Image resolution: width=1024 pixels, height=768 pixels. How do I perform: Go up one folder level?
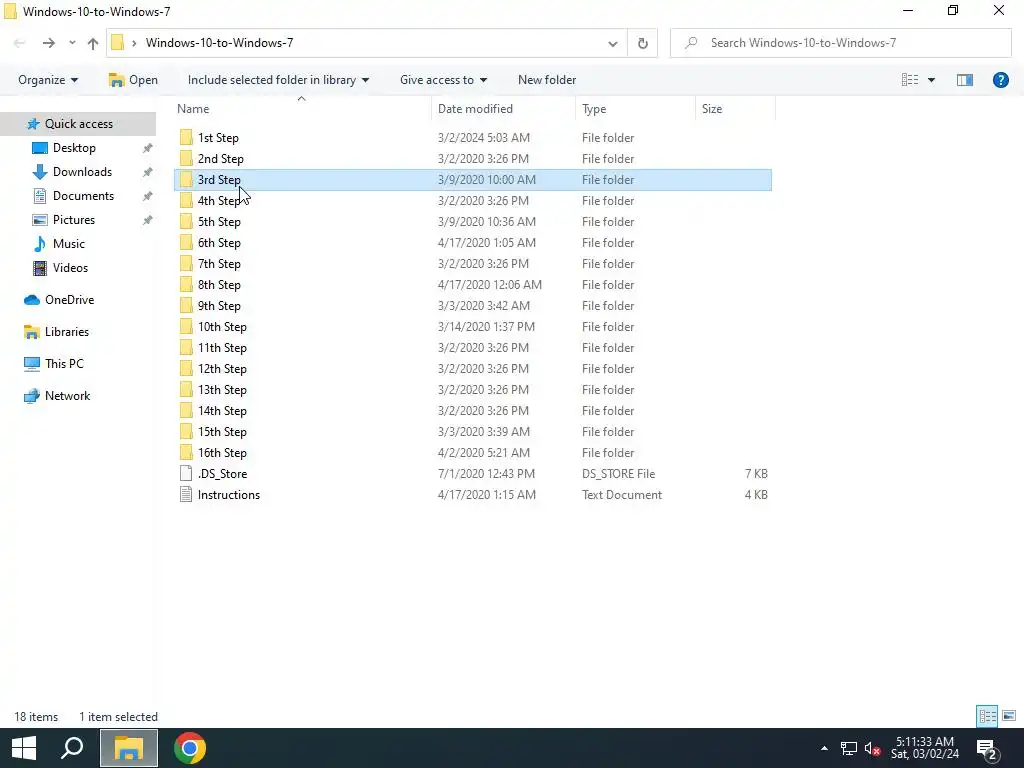click(93, 43)
